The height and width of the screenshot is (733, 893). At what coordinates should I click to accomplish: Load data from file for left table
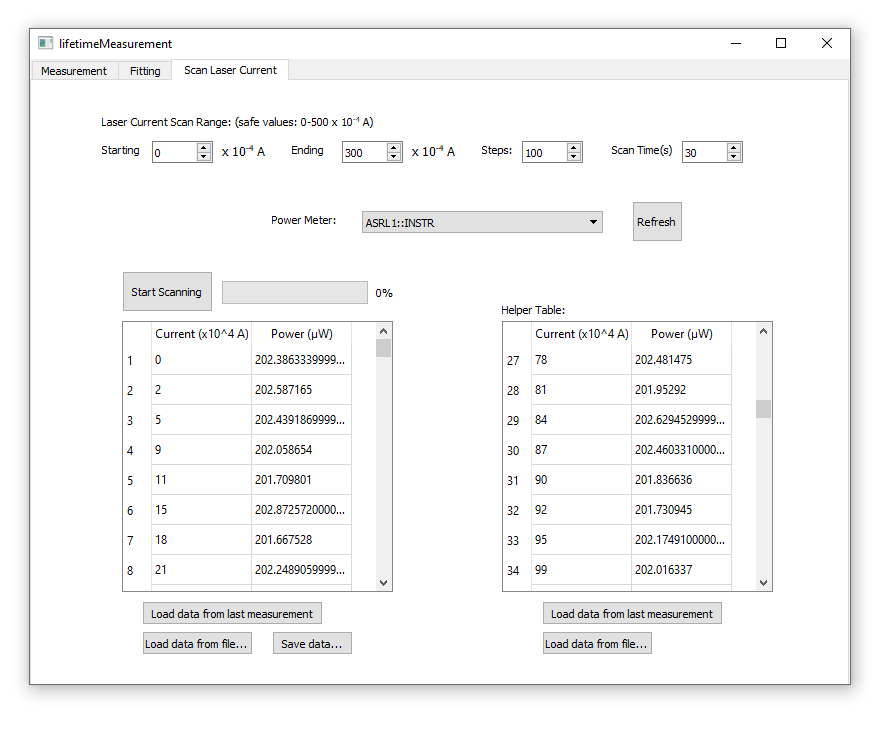pyautogui.click(x=197, y=644)
